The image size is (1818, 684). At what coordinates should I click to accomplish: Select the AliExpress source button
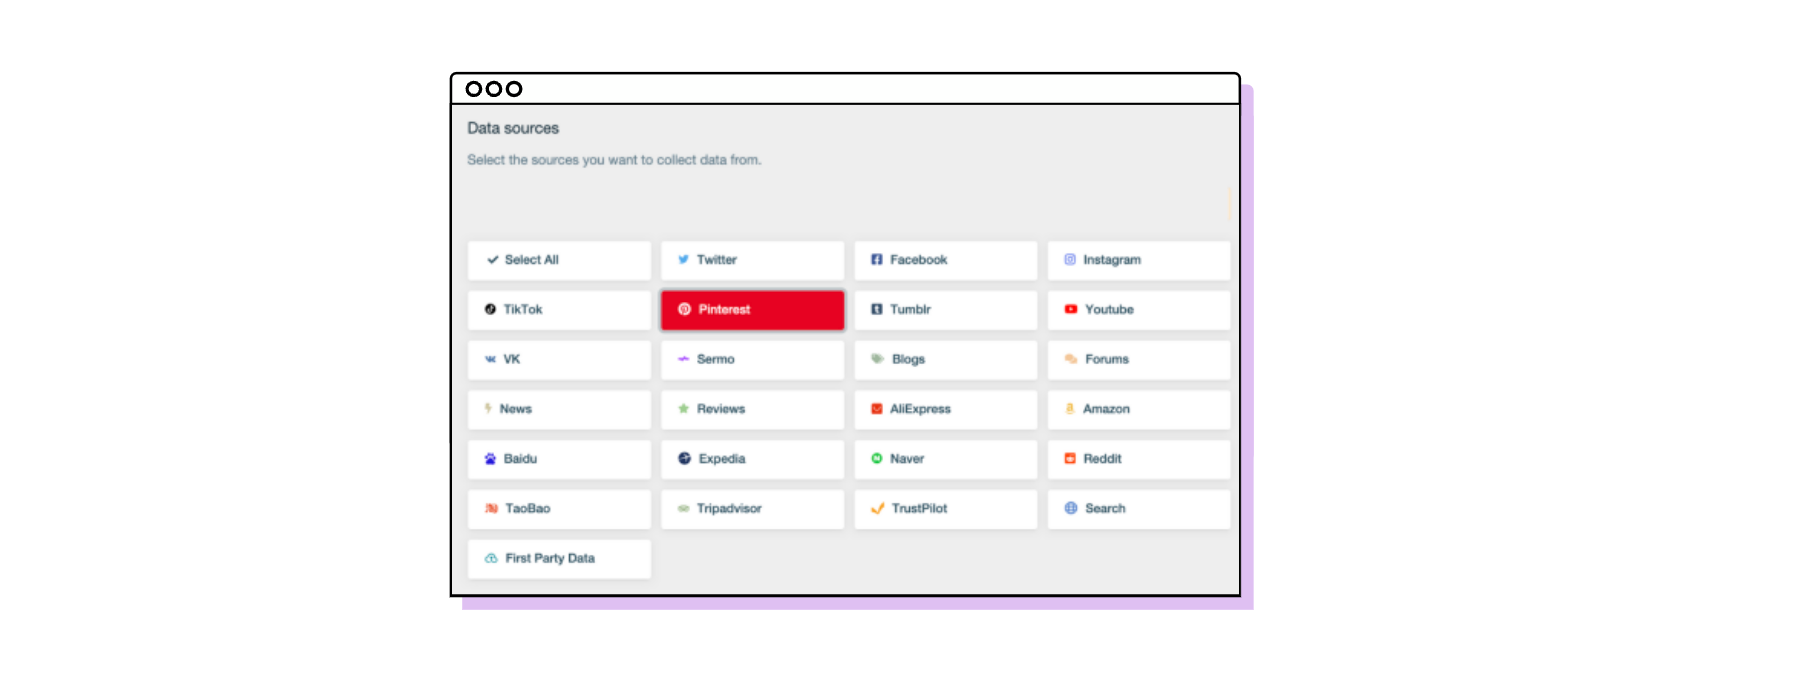[945, 409]
